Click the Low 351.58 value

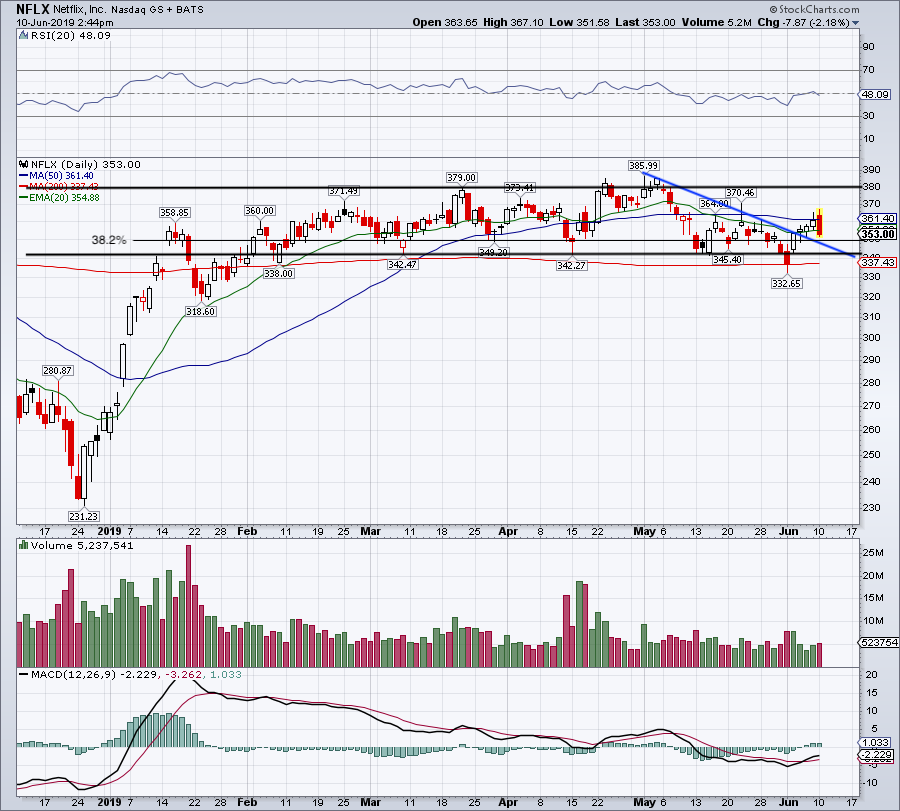click(579, 22)
